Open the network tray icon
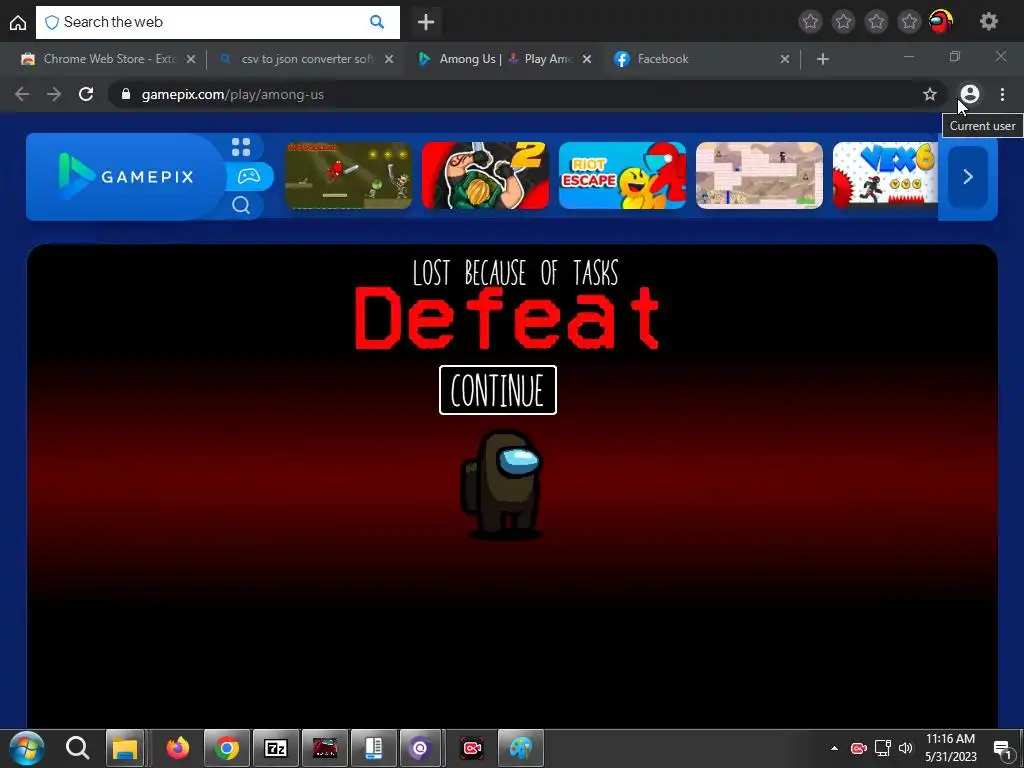Viewport: 1024px width, 768px height. (x=882, y=748)
